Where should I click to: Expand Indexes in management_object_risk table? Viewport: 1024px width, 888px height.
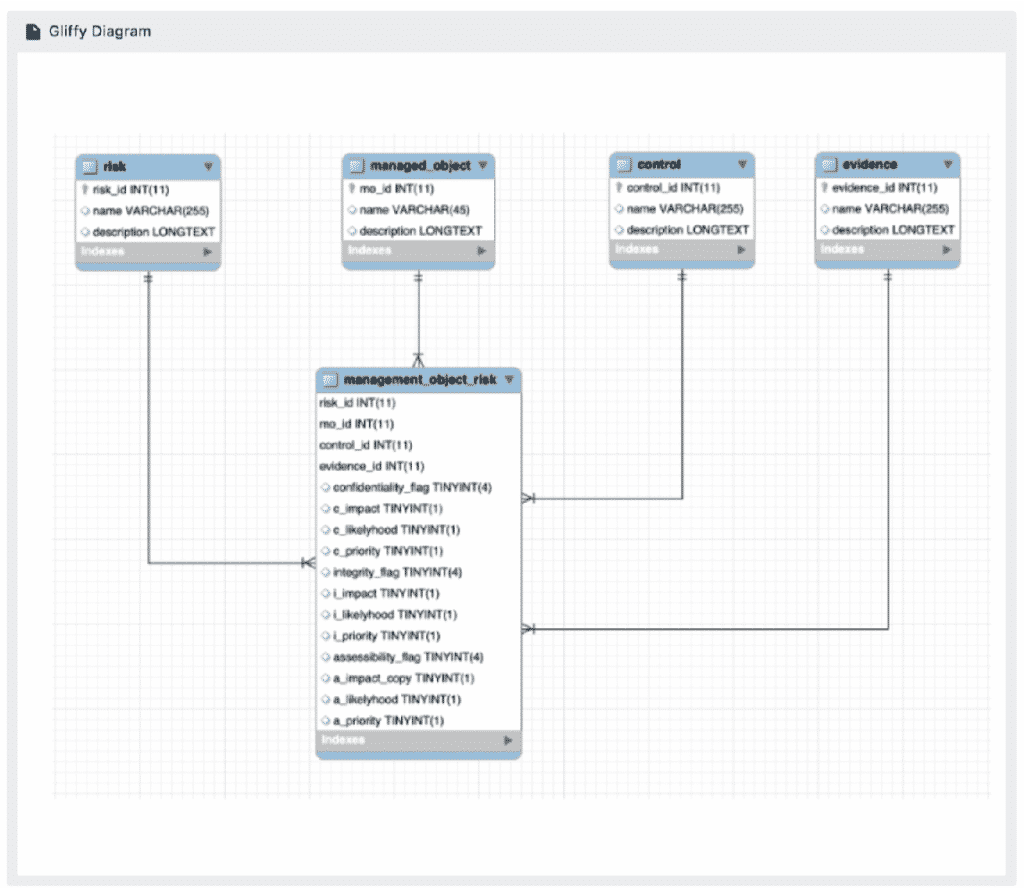pos(508,741)
